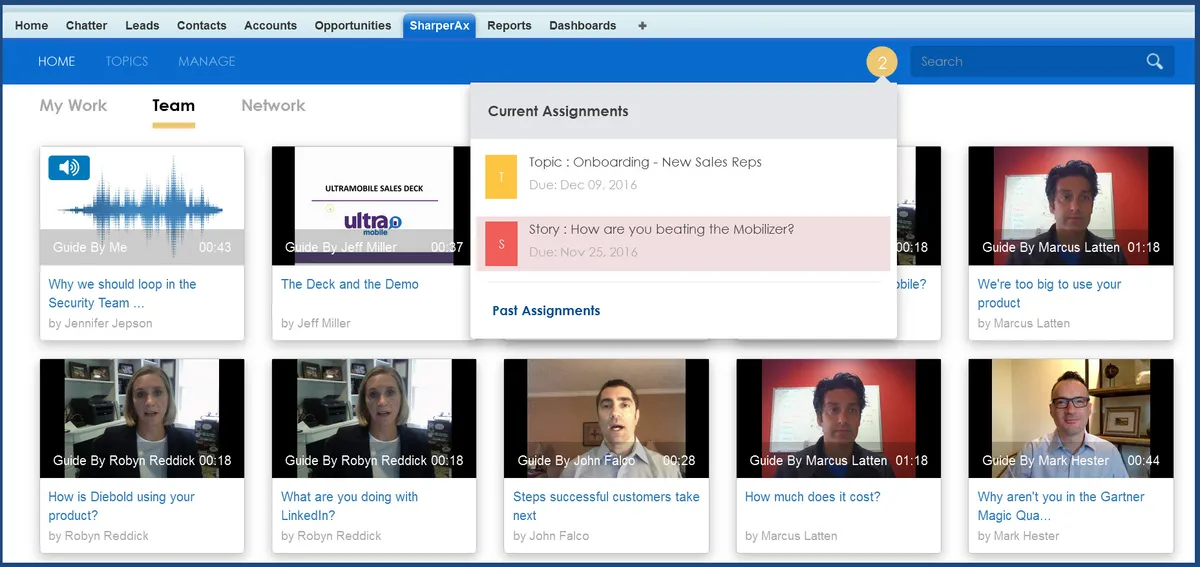
Task: Play Mark Hester's guide video thumbnail
Action: click(1071, 419)
